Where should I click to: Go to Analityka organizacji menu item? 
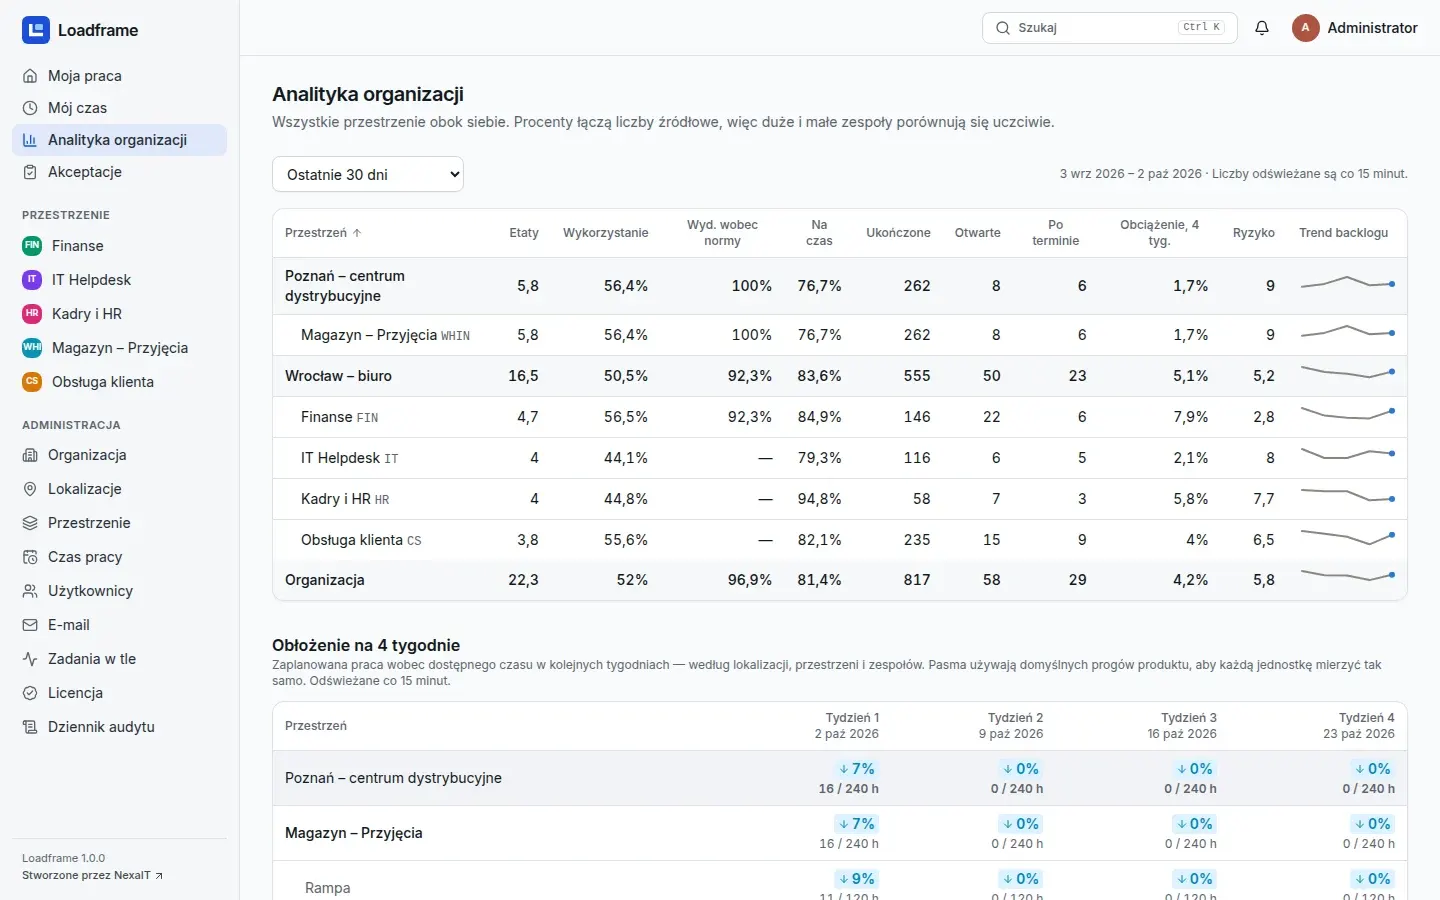[x=119, y=140]
